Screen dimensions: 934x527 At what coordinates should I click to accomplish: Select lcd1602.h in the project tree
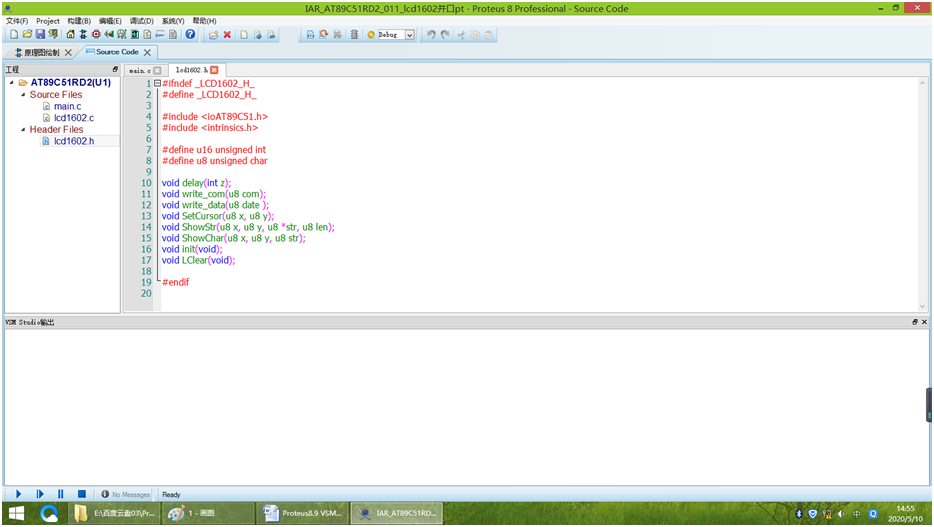tap(74, 141)
